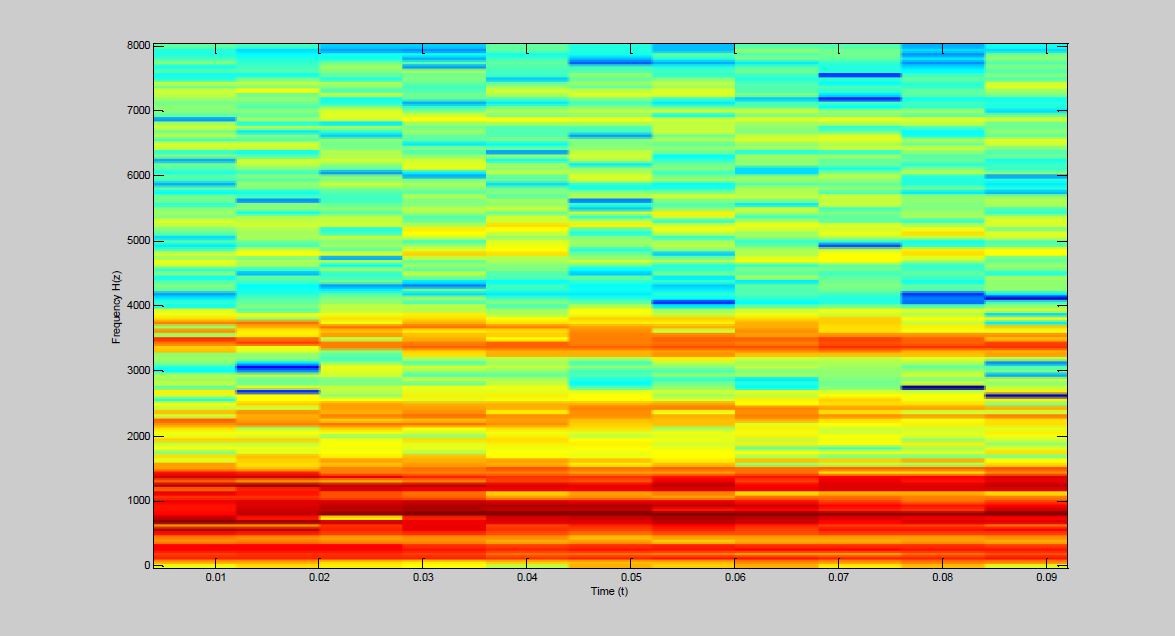1175x636 pixels.
Task: Click dark blue band near 5000 Hz at 0.07
Action: 859,245
